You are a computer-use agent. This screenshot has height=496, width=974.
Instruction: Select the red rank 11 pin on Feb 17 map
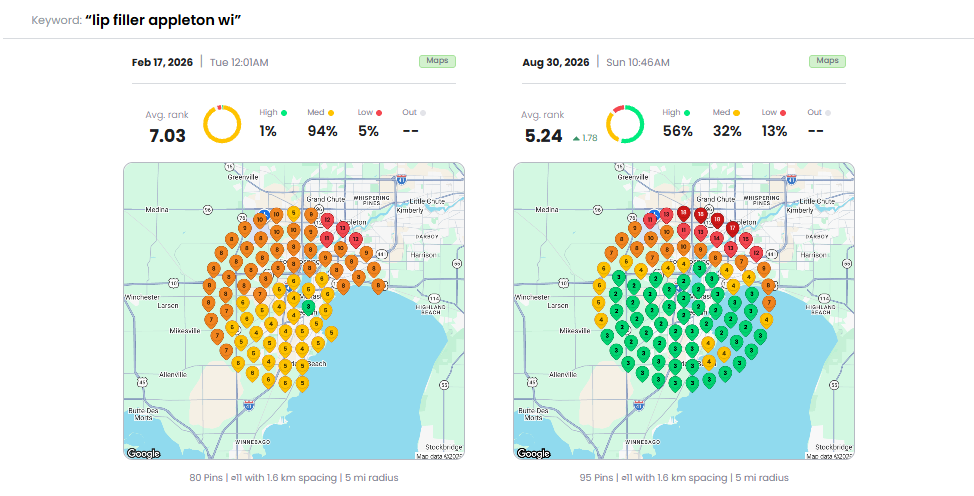(327, 238)
